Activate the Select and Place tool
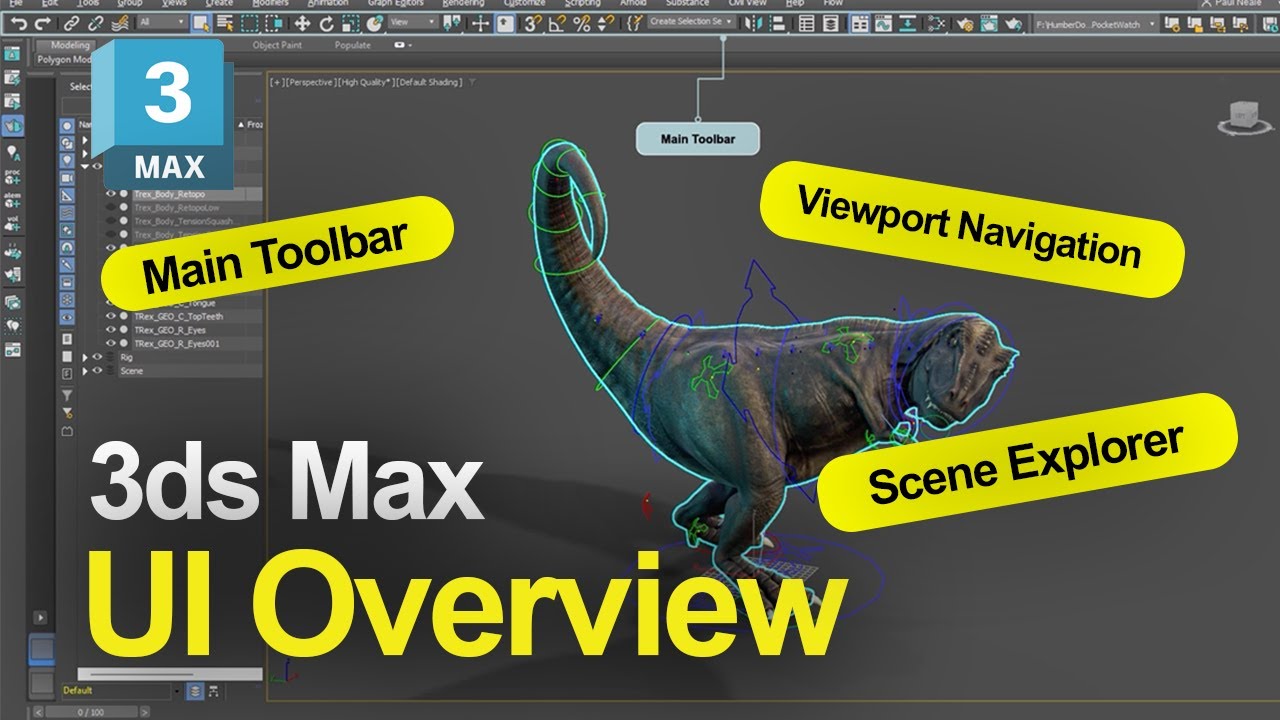The width and height of the screenshot is (1280, 720). click(x=375, y=22)
